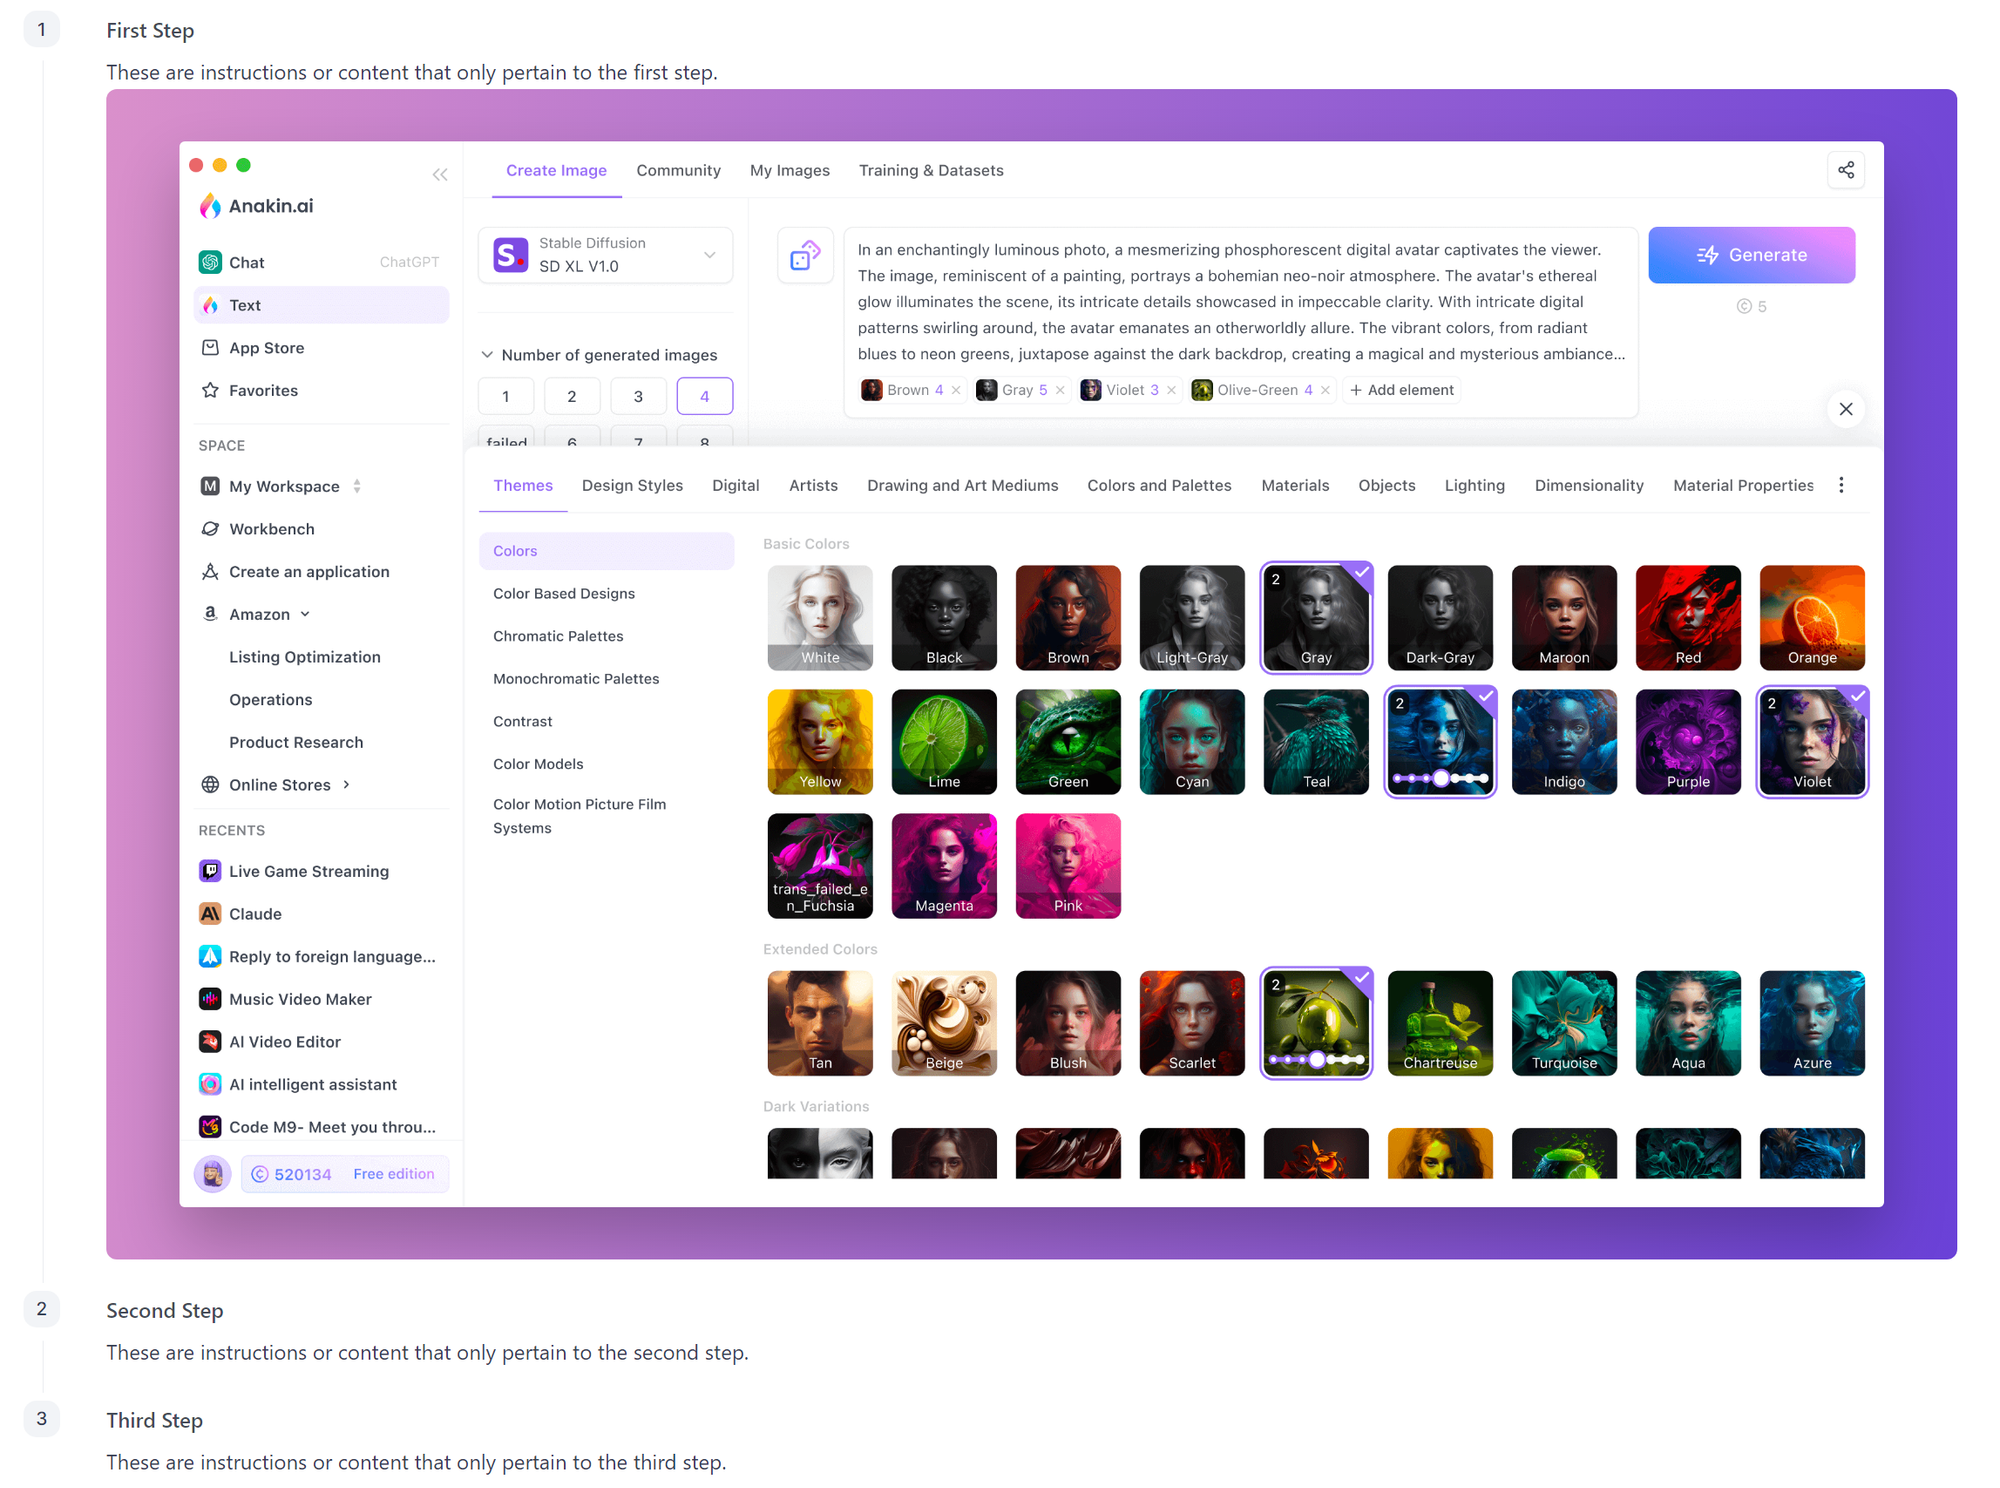This screenshot has width=2000, height=1488.
Task: Open more categories vertical dots menu
Action: coord(1841,485)
